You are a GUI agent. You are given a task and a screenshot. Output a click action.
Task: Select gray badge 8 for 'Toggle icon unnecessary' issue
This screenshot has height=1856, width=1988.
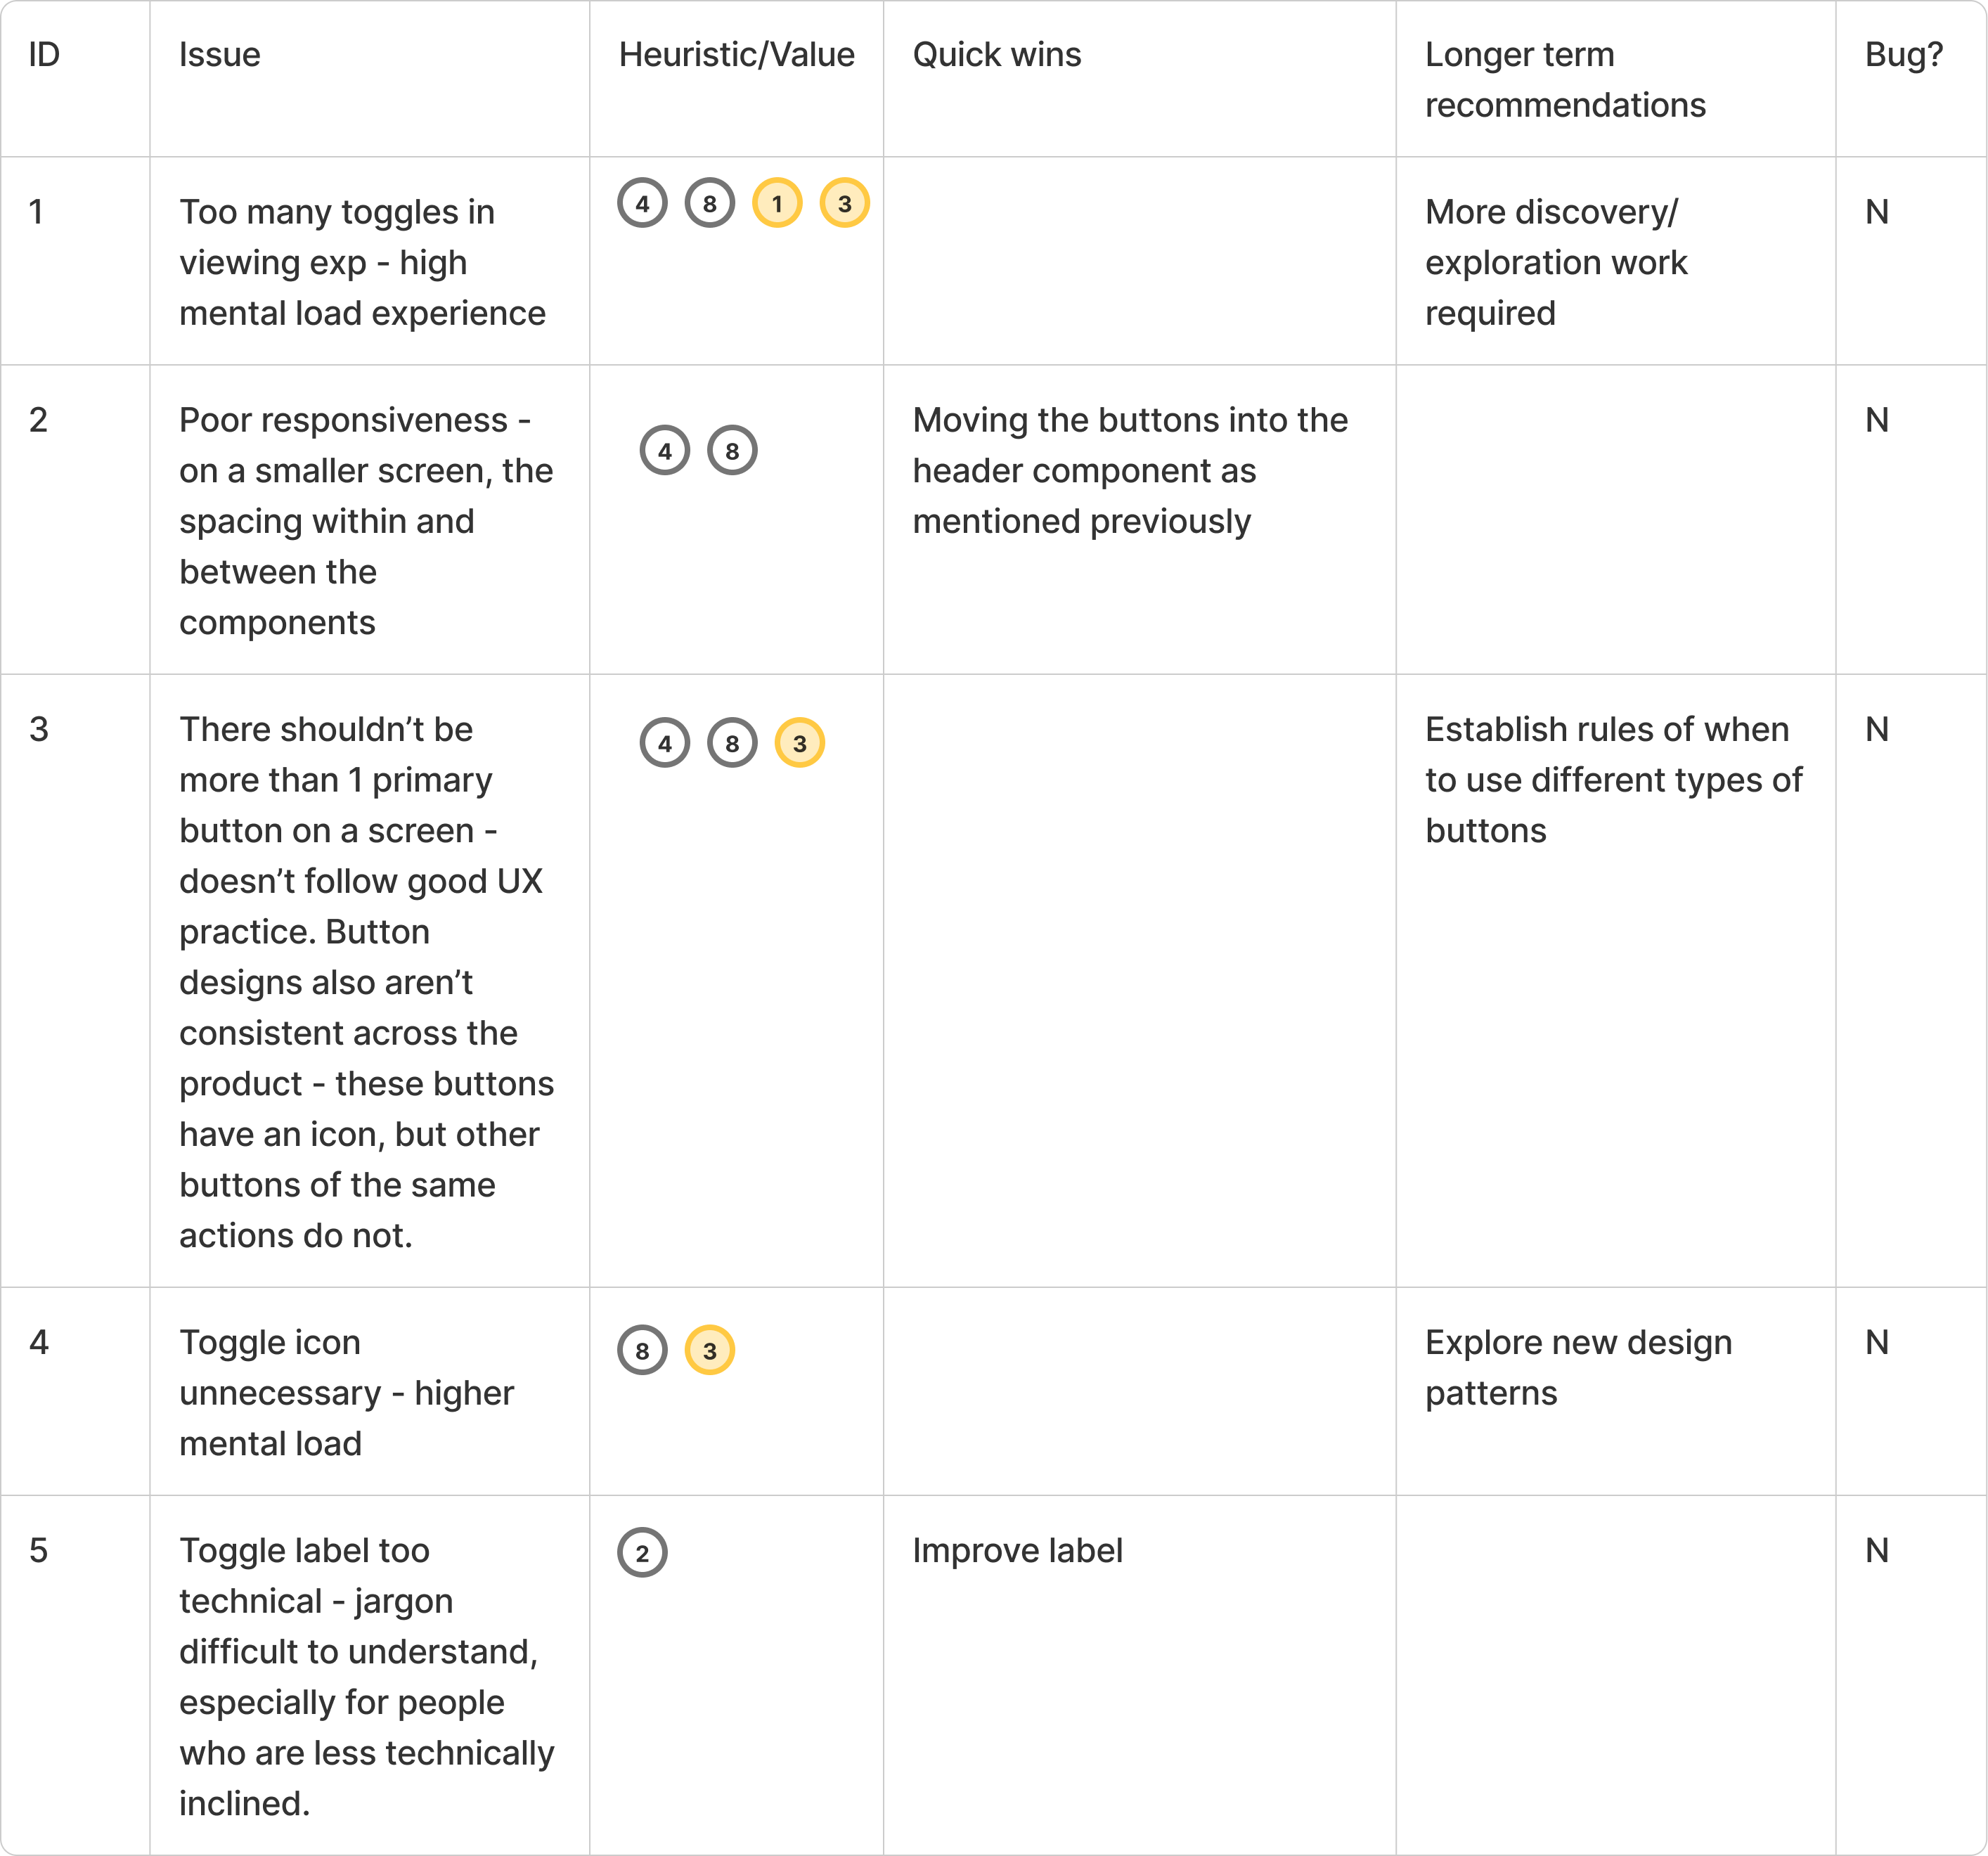[x=642, y=1351]
